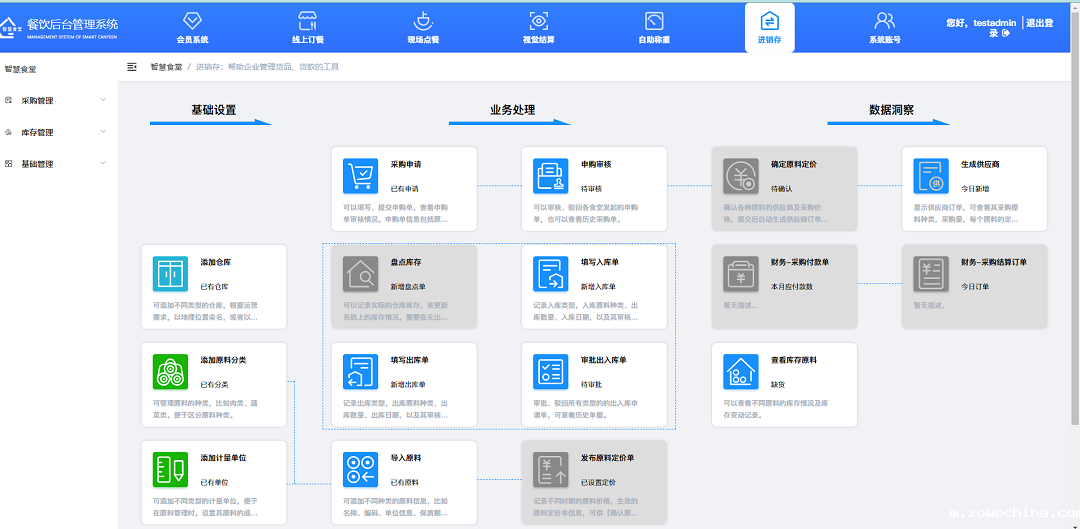Open the 现场点餐 dish icon
The image size is (1080, 529).
coord(423,21)
